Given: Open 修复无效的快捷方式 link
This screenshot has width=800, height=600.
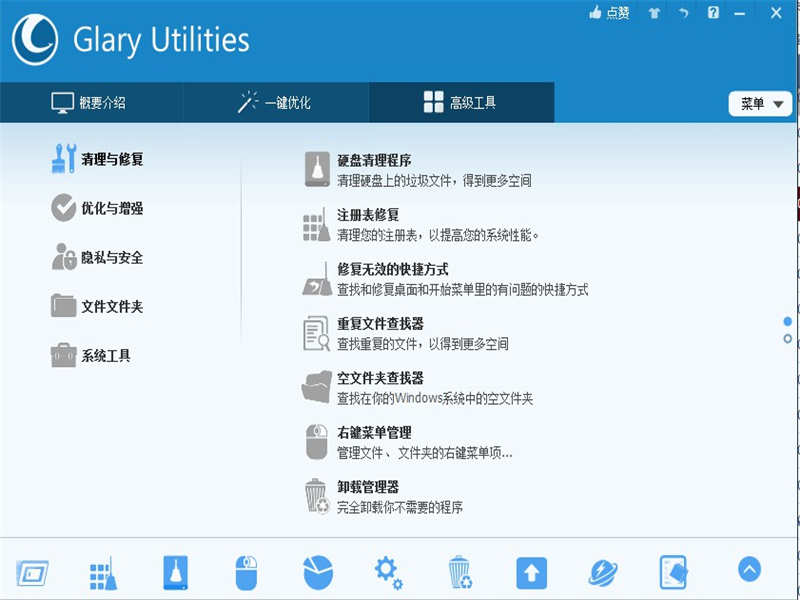Looking at the screenshot, I should tap(393, 269).
